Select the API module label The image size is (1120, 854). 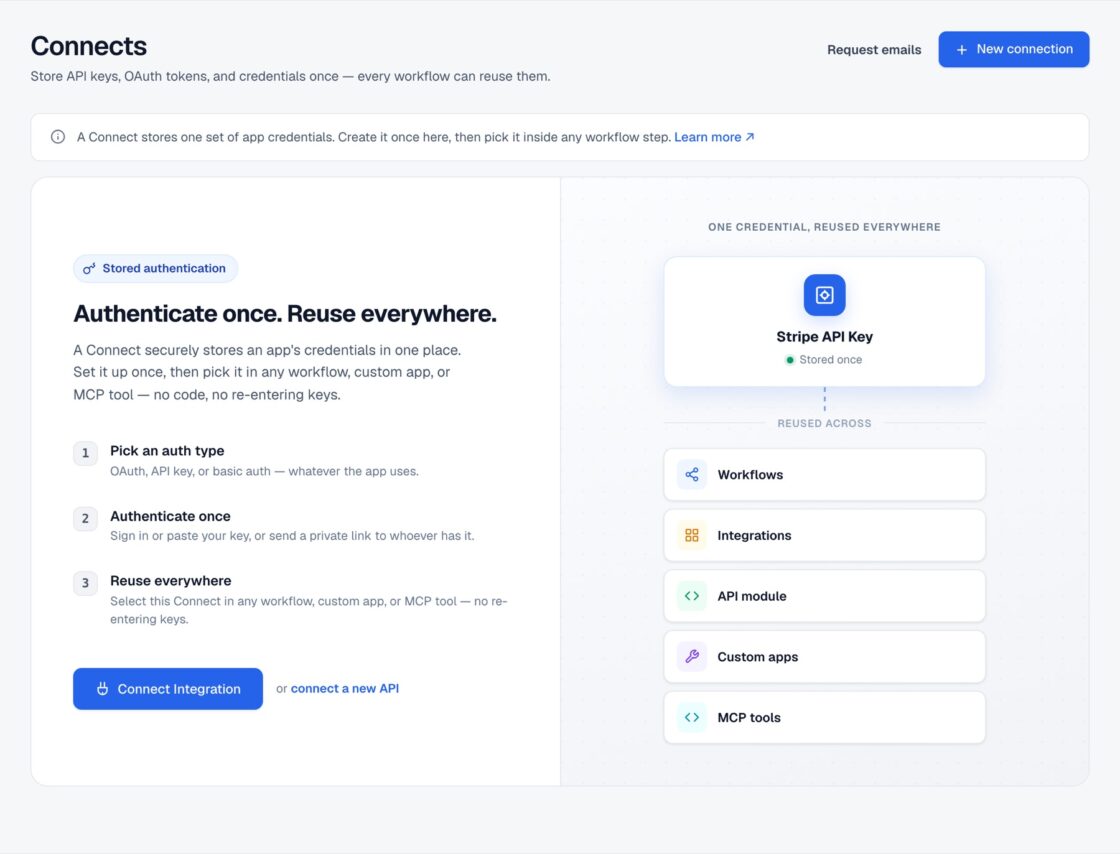click(x=751, y=596)
